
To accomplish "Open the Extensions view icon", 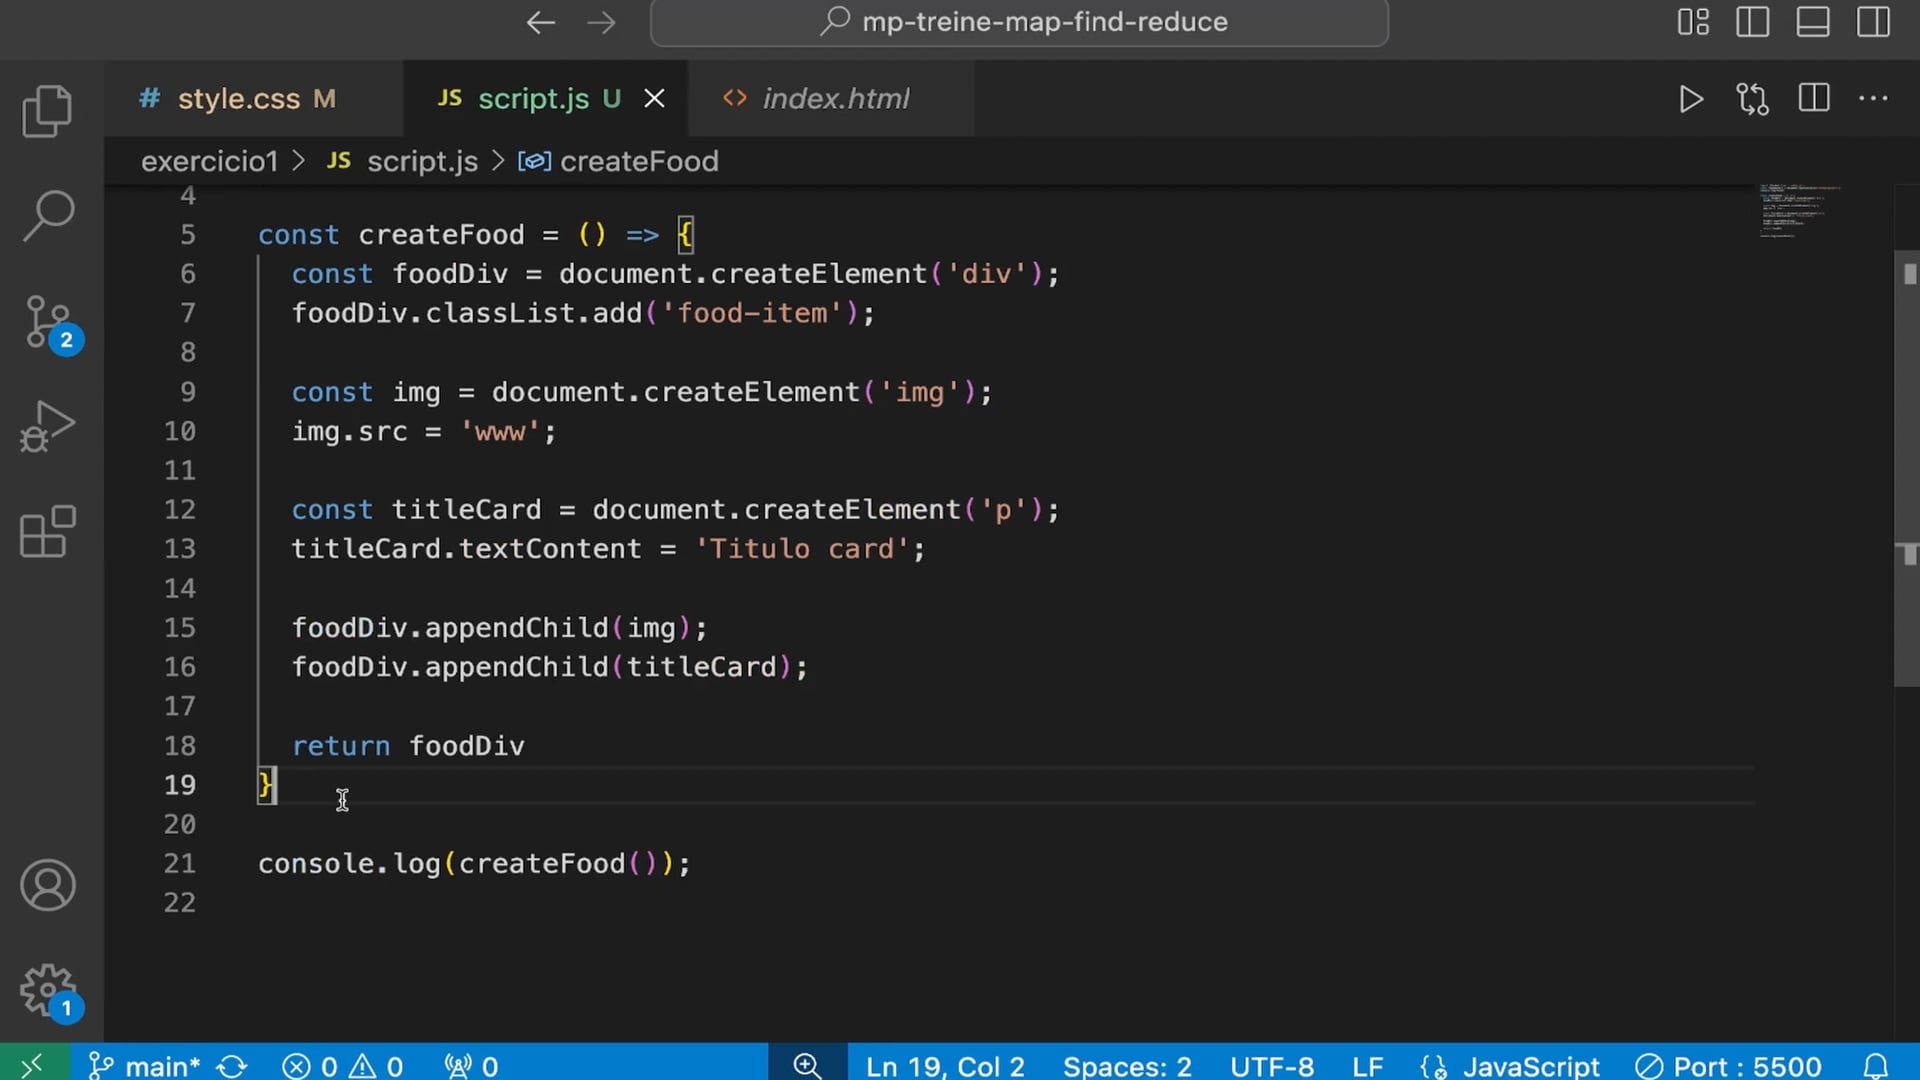I will 47,532.
